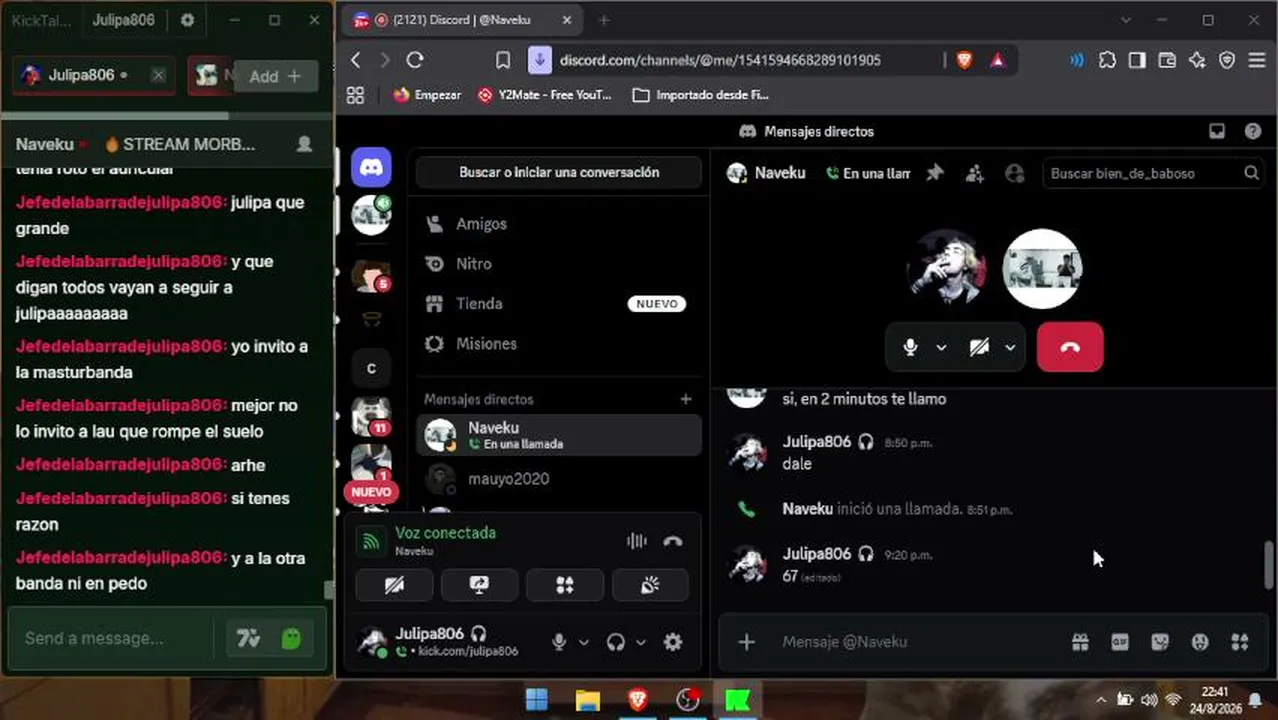Viewport: 1278px width, 720px height.
Task: Open the Tienda shop page
Action: pyautogui.click(x=558, y=304)
